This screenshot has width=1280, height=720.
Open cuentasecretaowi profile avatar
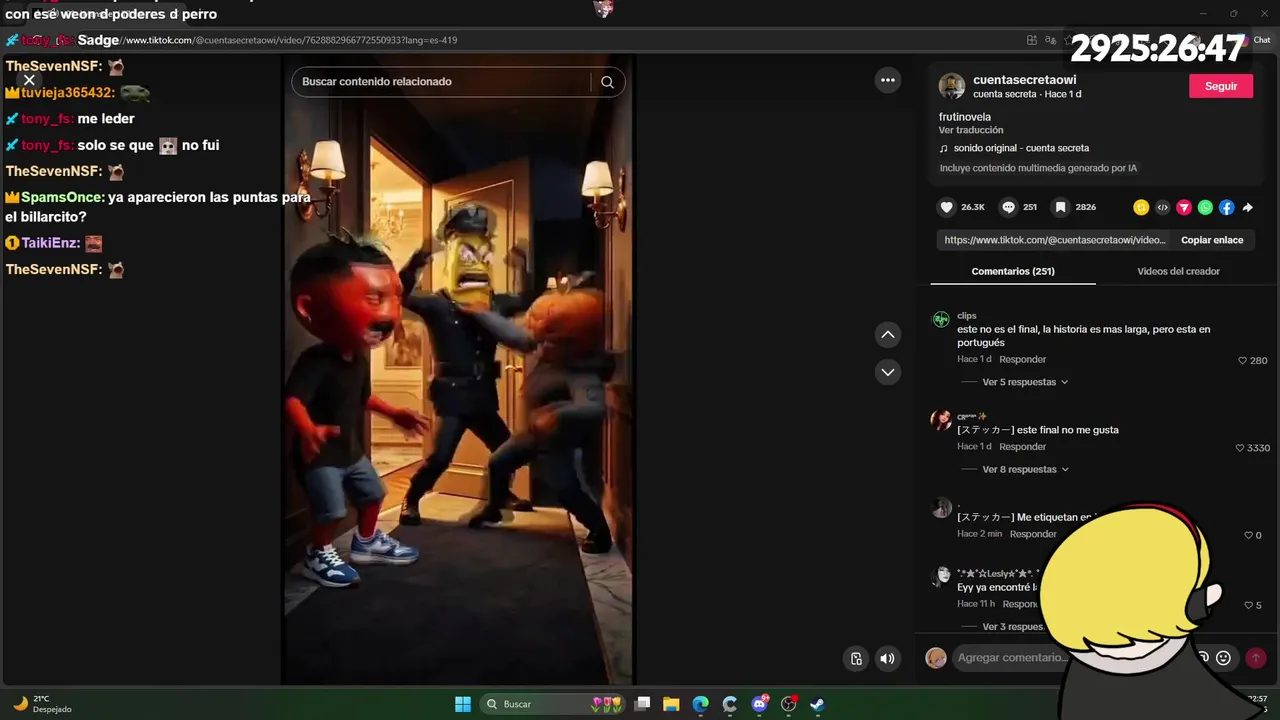pos(951,86)
